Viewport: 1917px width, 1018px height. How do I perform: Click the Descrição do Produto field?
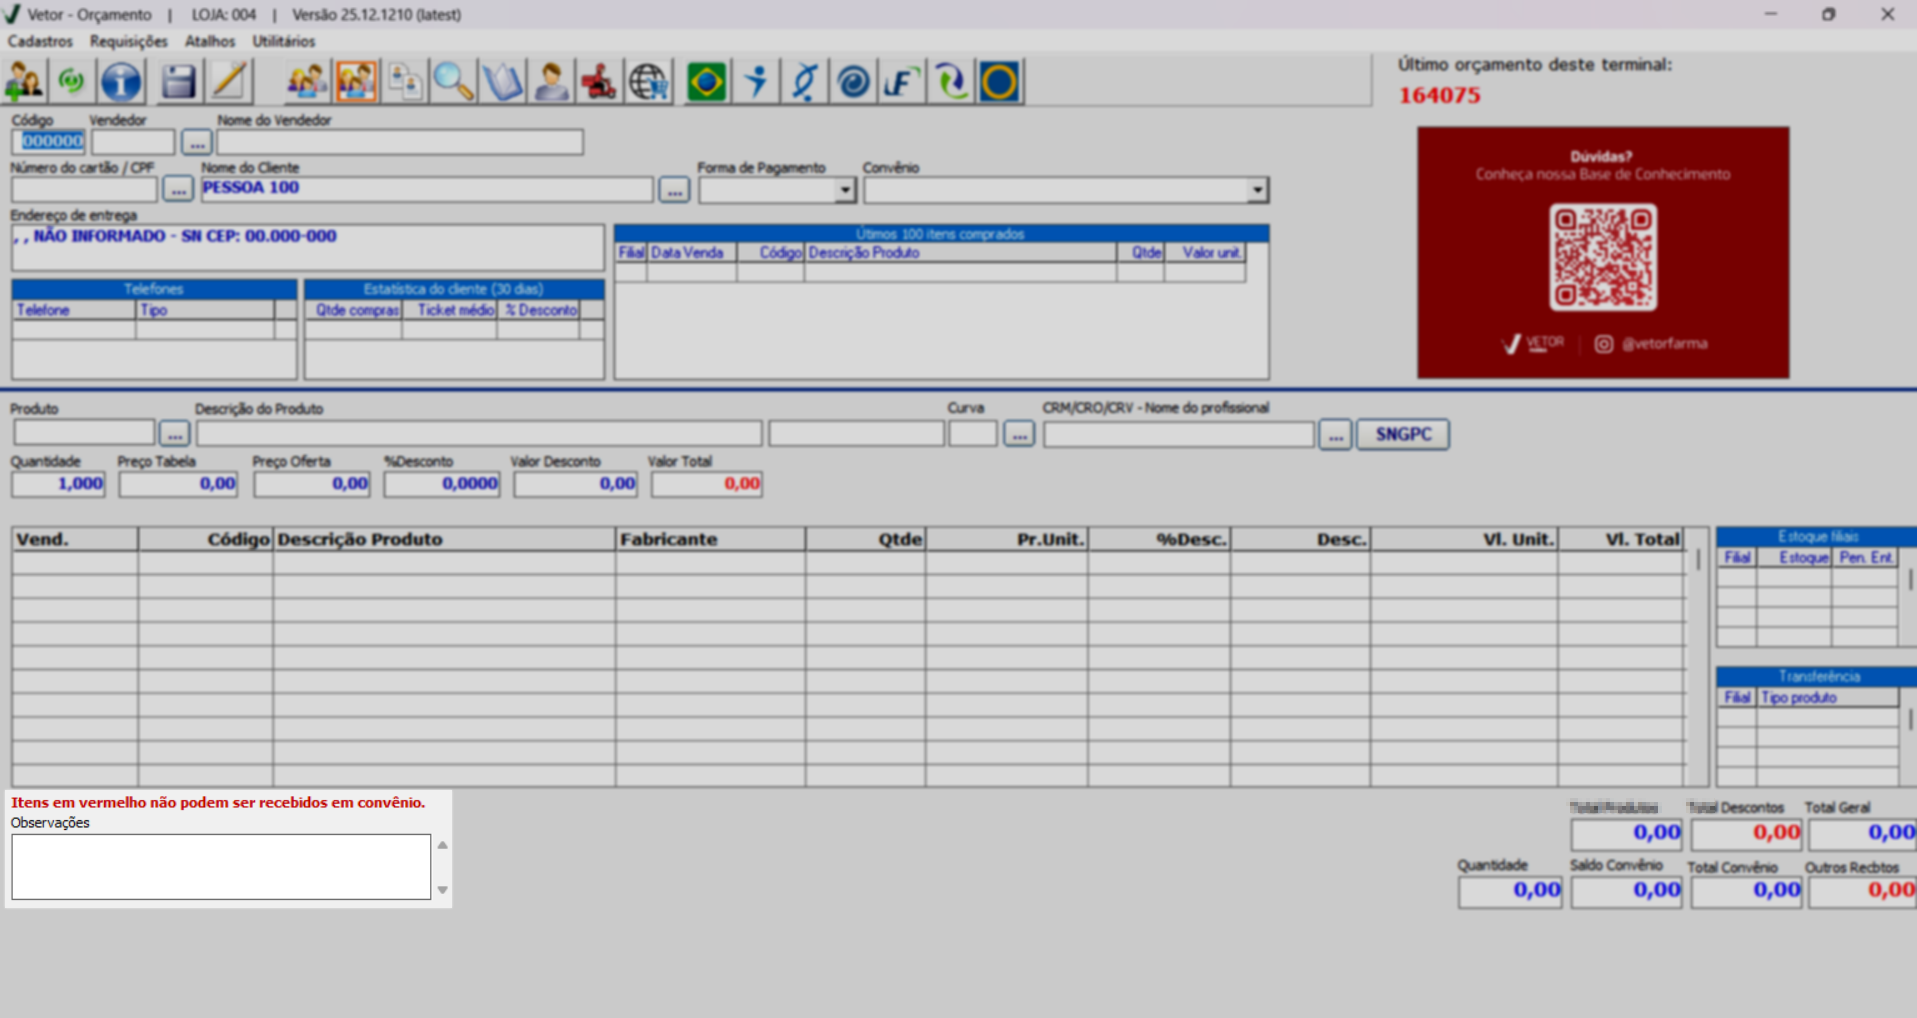click(479, 434)
